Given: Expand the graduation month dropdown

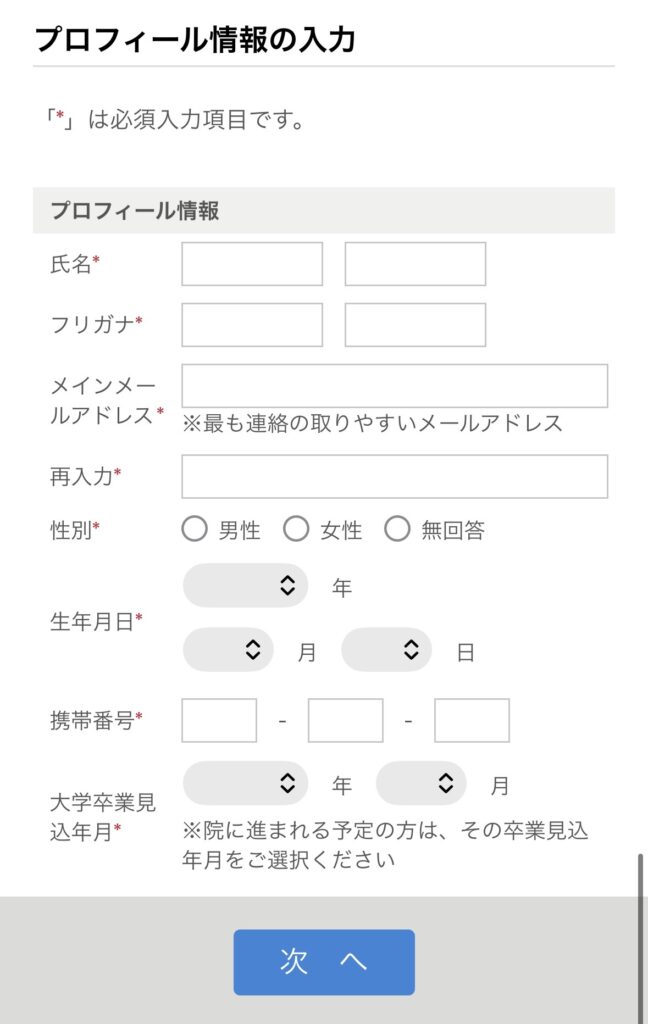Looking at the screenshot, I should click(421, 783).
